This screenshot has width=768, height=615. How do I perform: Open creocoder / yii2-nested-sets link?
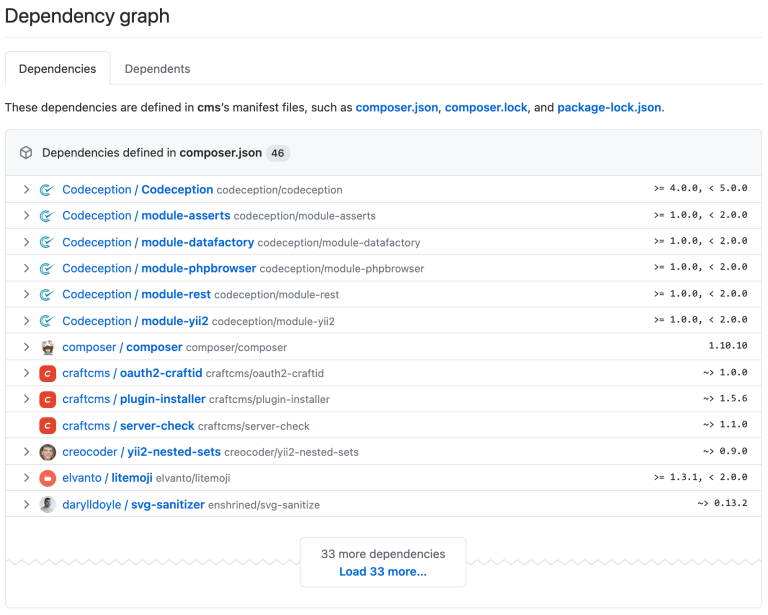click(142, 452)
